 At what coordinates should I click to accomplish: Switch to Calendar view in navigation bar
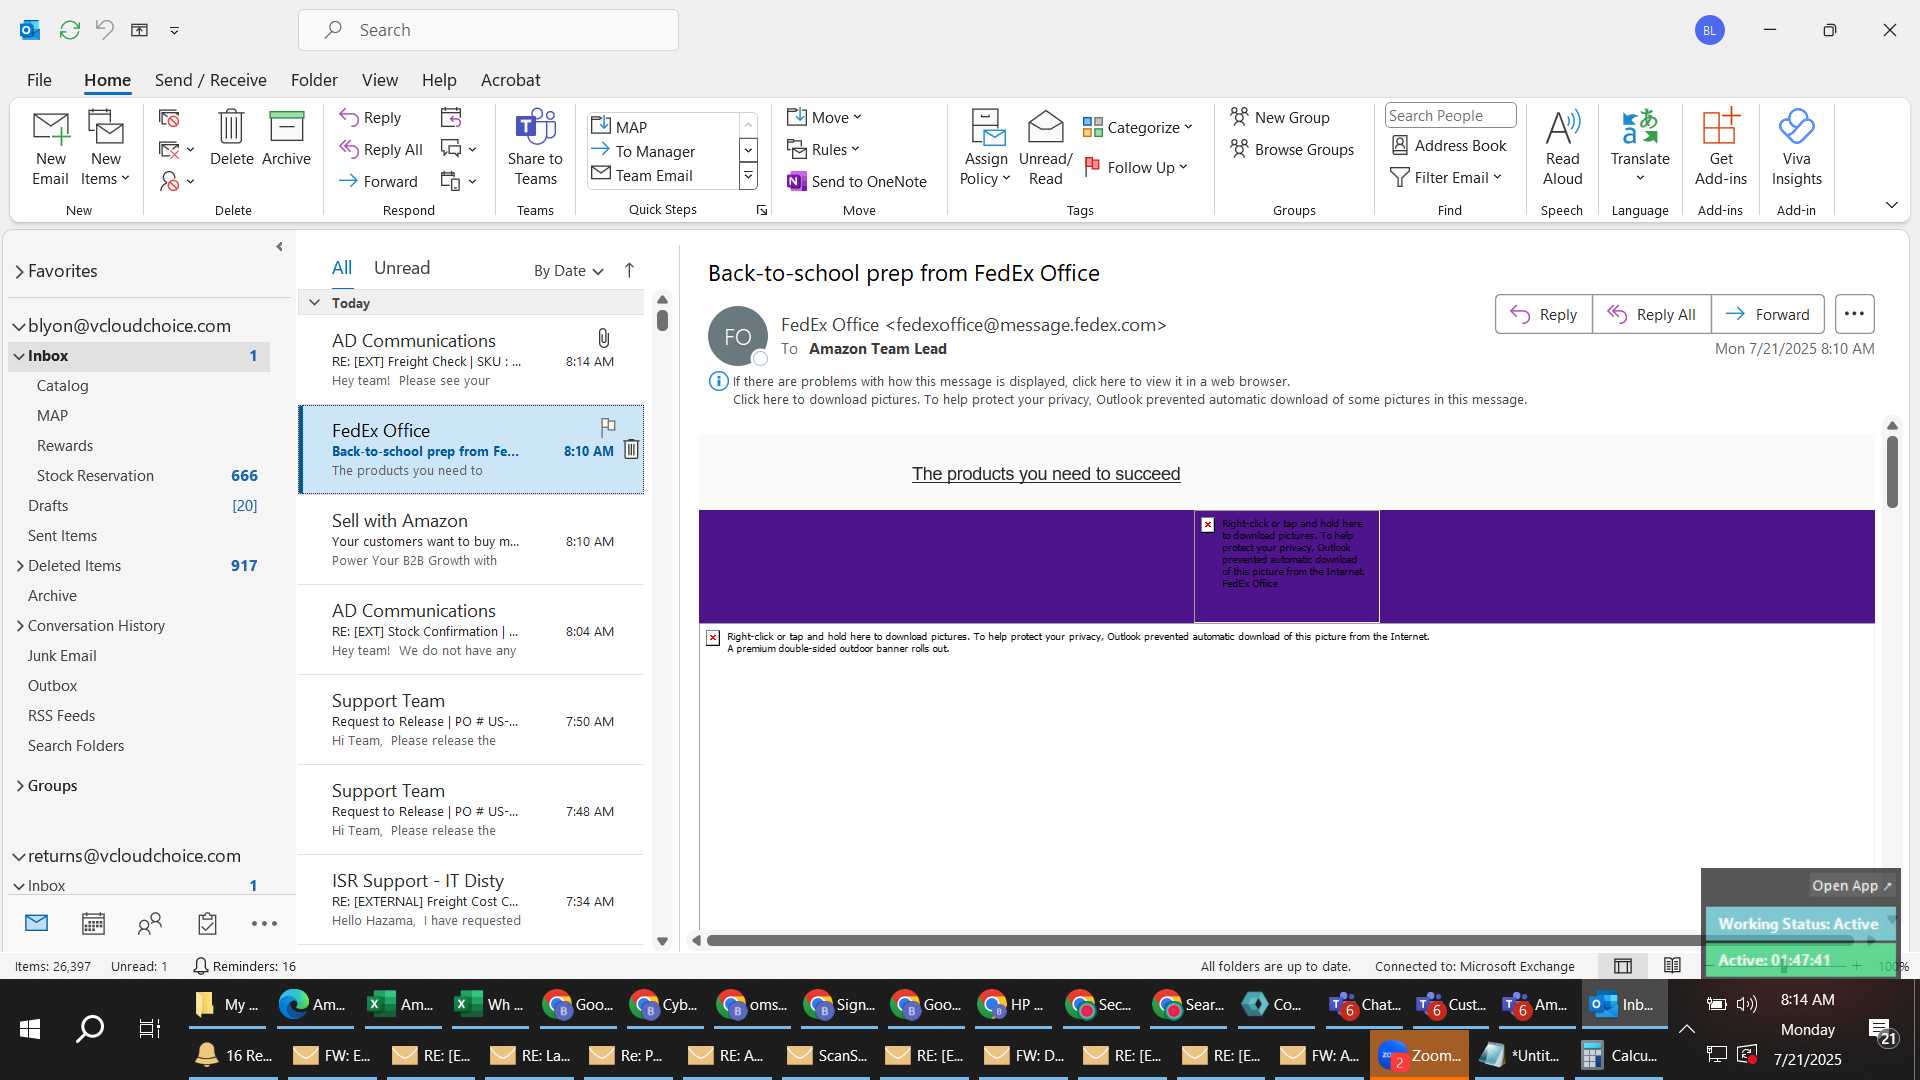[x=93, y=923]
